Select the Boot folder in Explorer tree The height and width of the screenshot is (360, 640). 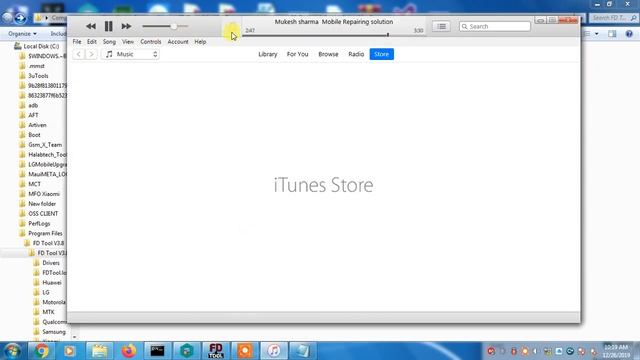tap(34, 135)
